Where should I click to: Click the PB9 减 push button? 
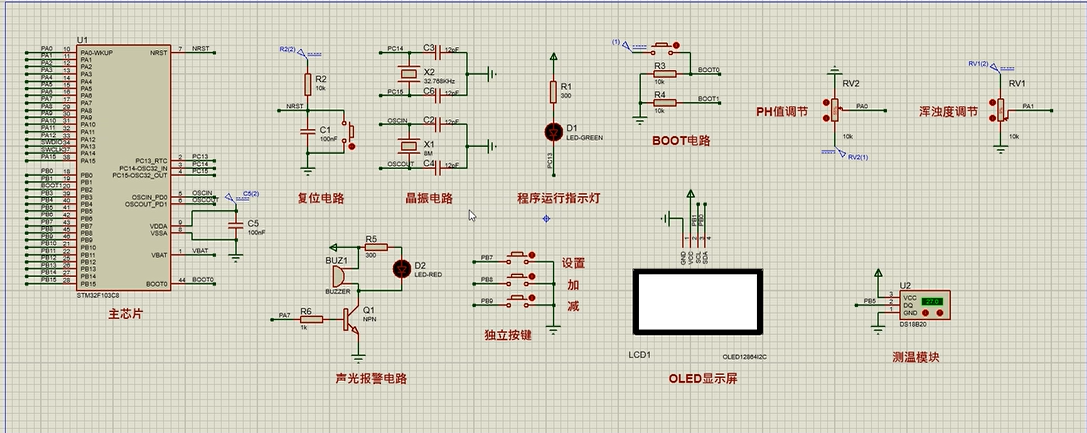click(x=521, y=301)
